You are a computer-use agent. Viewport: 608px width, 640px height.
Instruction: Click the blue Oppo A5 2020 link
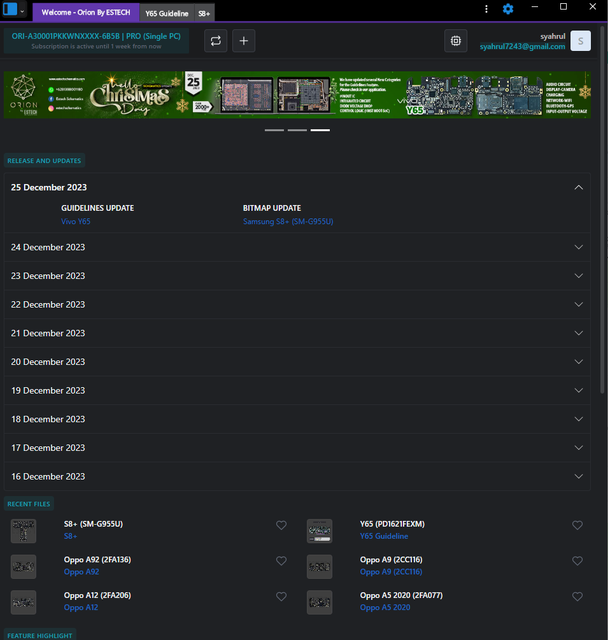(x=385, y=607)
